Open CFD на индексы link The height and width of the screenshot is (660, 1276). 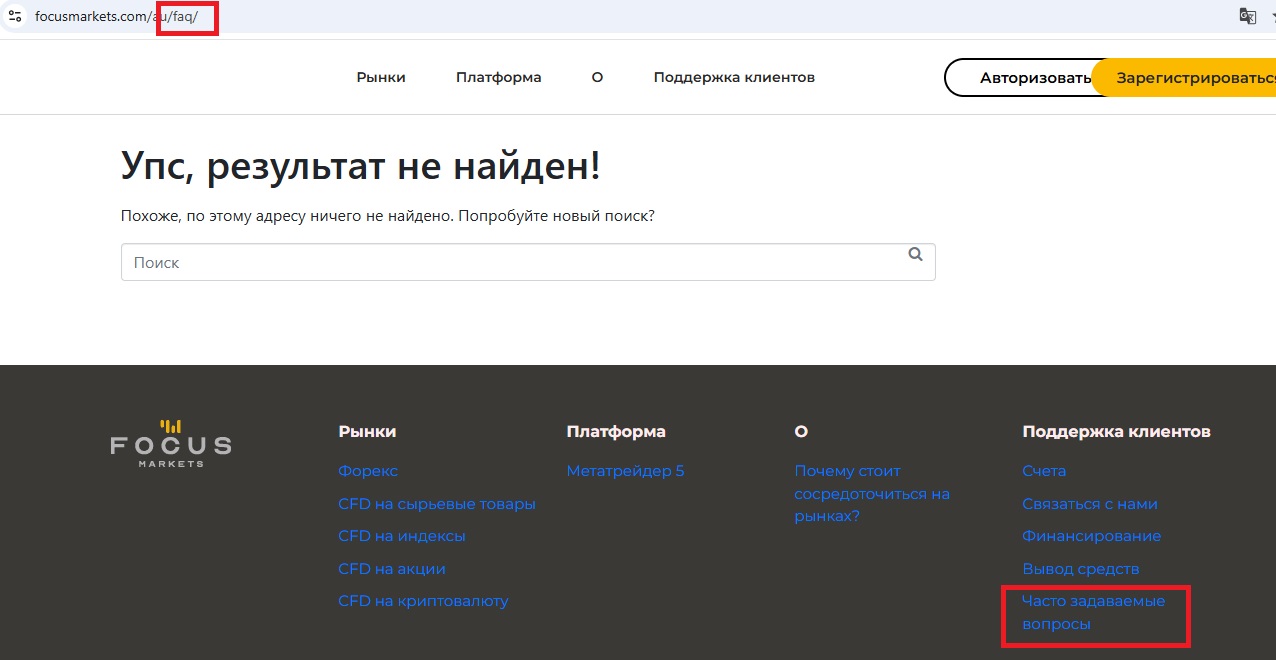(x=402, y=536)
